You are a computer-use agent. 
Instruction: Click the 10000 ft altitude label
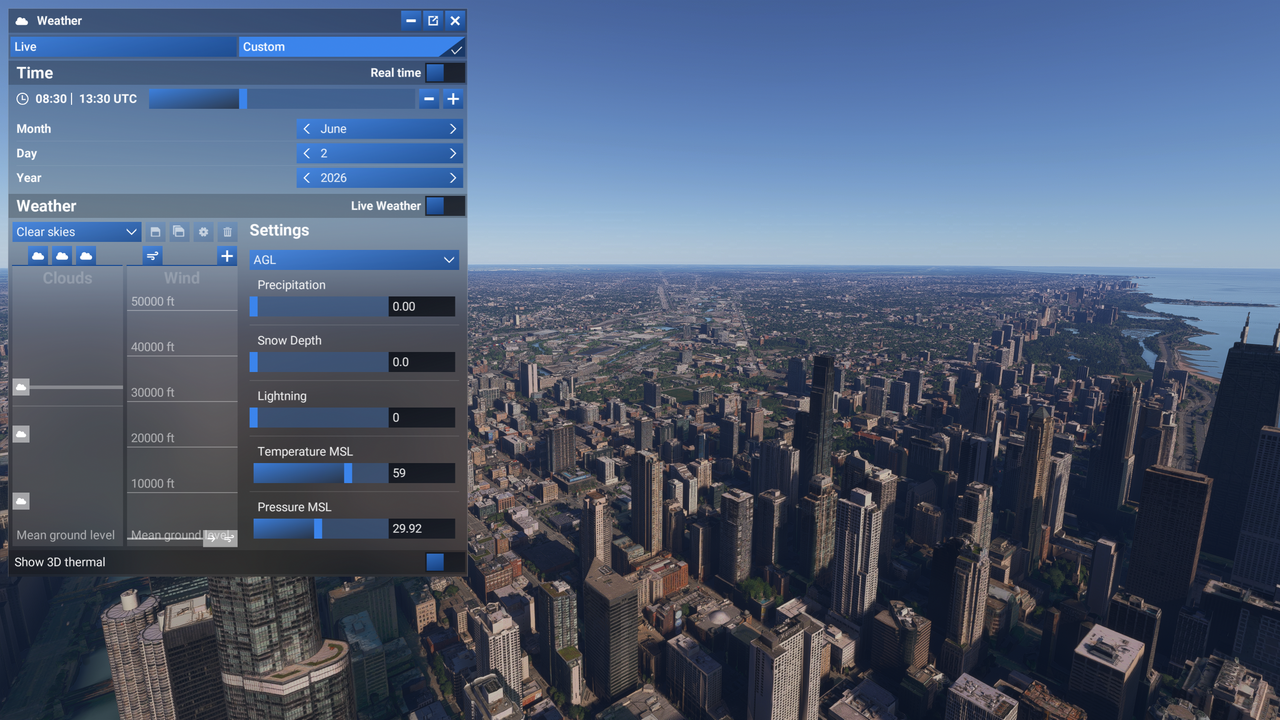click(153, 483)
